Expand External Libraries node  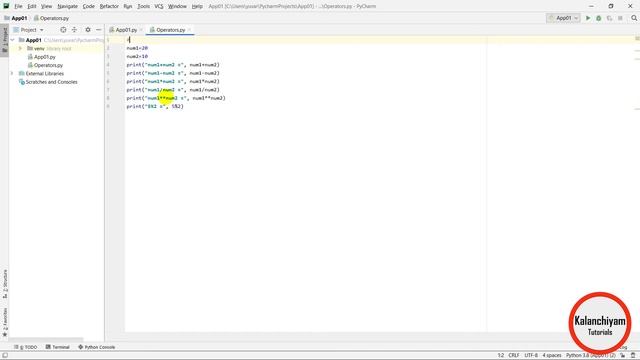click(x=12, y=73)
